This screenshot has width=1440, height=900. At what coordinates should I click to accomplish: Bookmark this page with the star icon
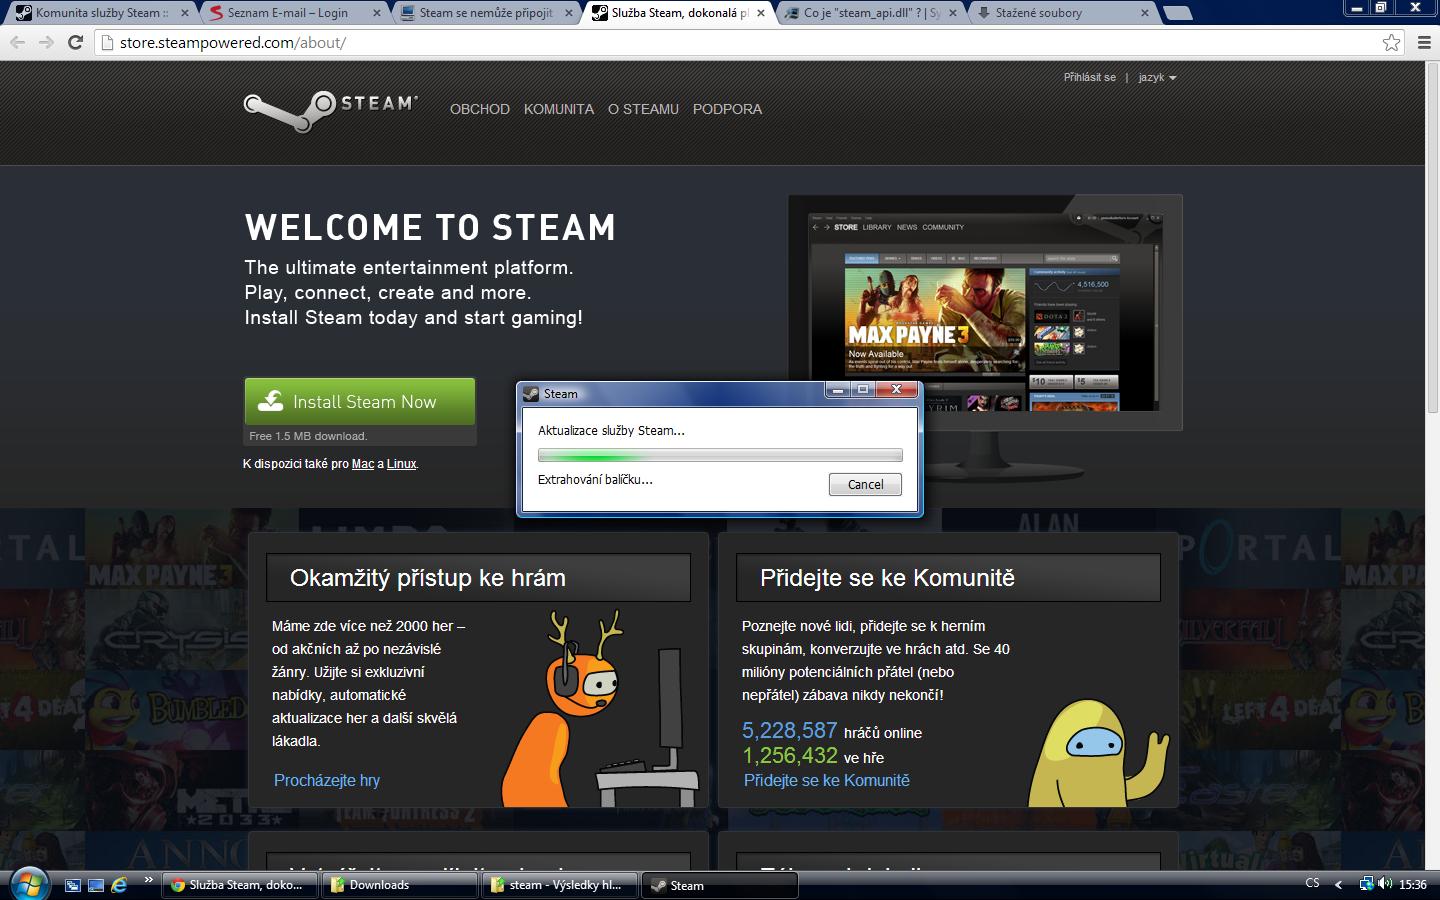click(1391, 42)
